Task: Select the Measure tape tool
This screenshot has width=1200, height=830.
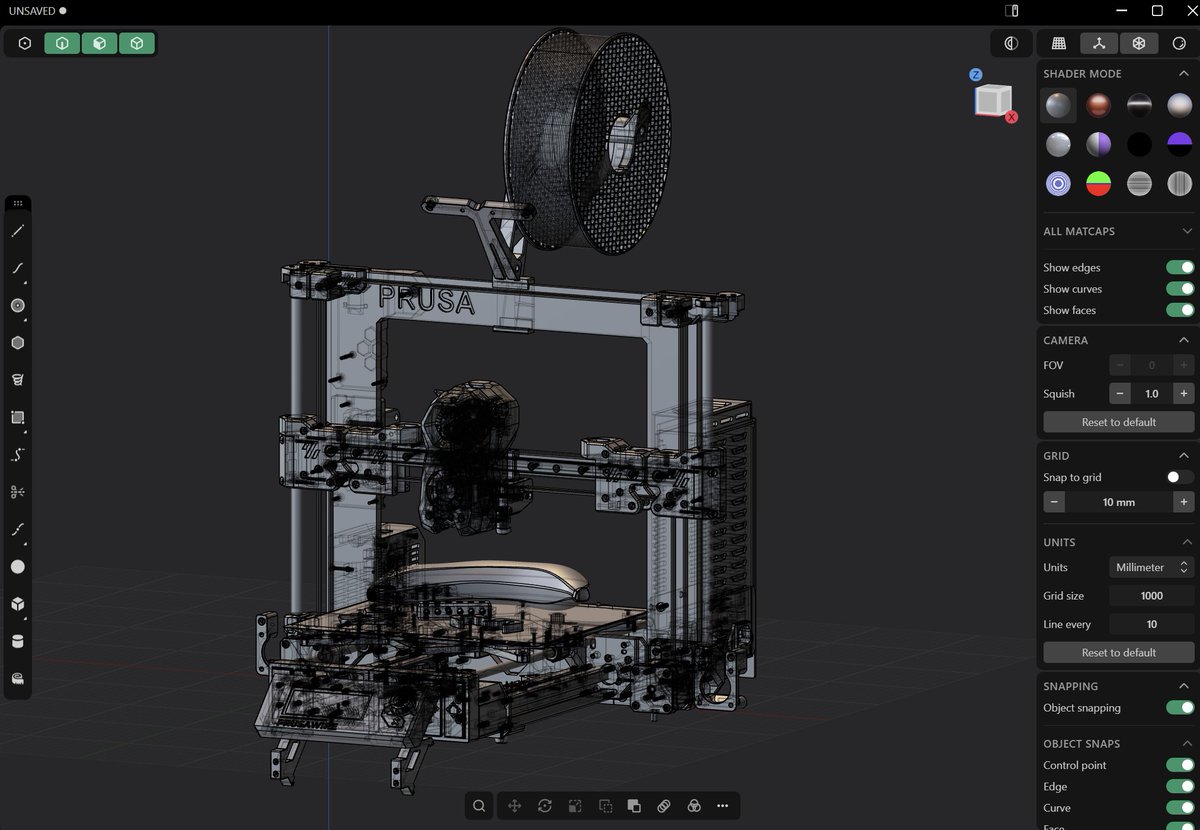Action: (18, 678)
